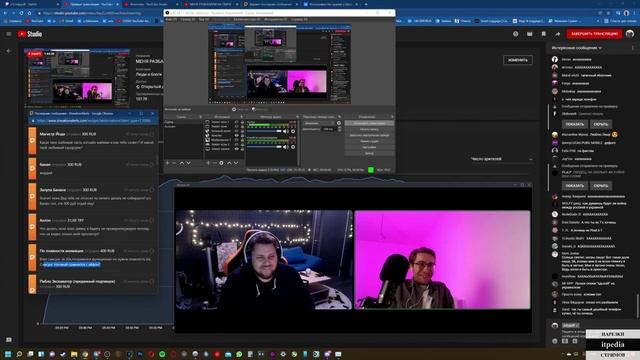Move scene down in OBS Scenes panel
640x360 pixels.
tap(188, 163)
